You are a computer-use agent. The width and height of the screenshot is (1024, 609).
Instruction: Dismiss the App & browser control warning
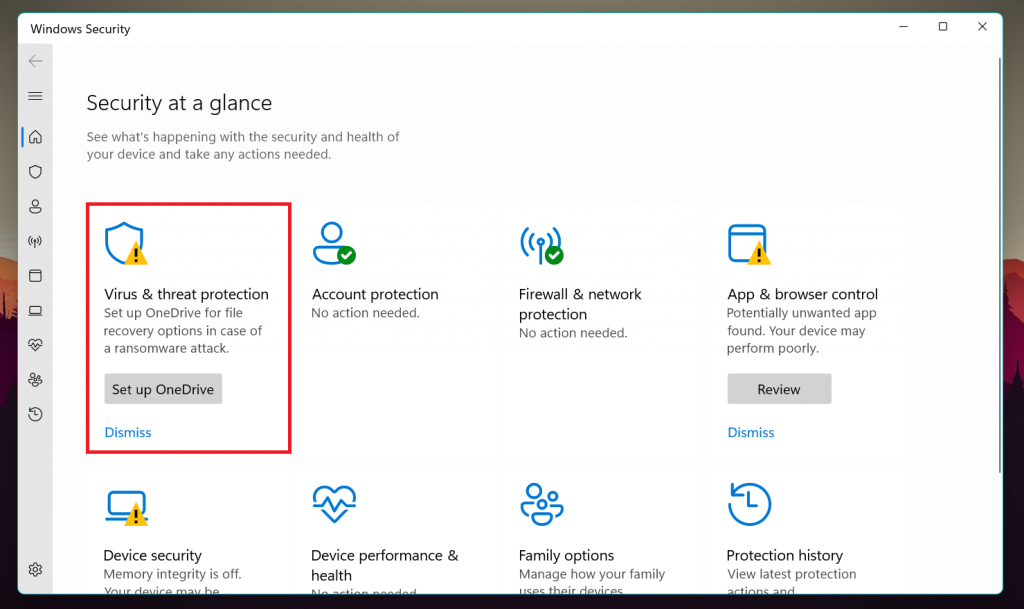tap(750, 432)
